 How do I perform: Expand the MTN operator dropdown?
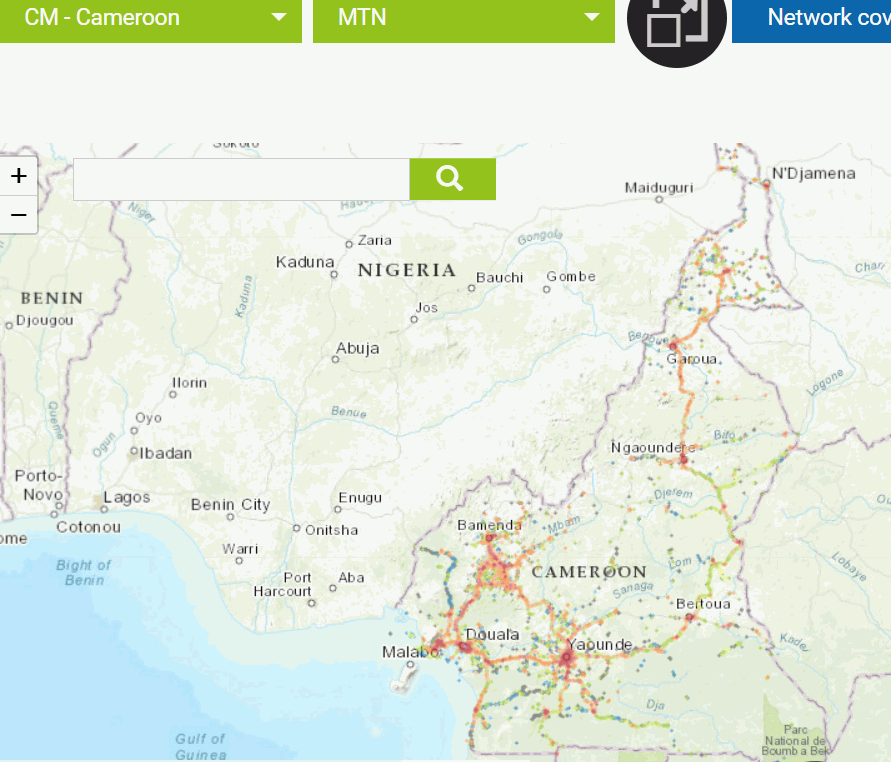pos(463,18)
